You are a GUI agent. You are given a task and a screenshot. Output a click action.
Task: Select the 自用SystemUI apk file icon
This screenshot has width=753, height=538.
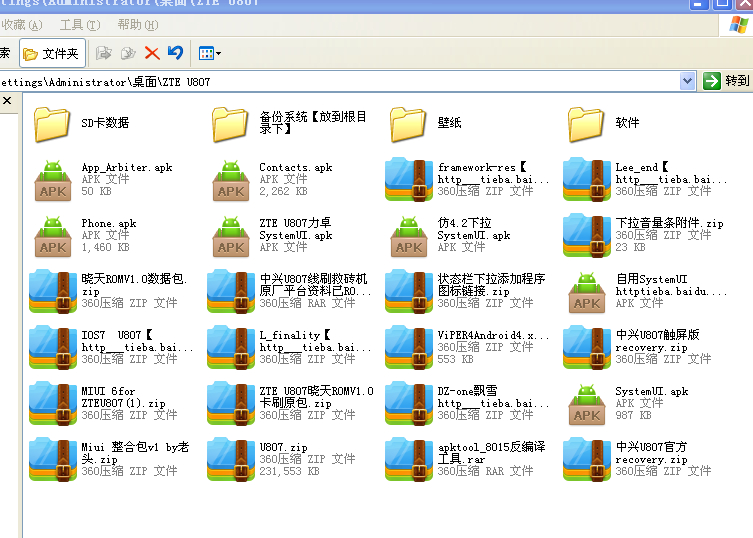tap(587, 293)
